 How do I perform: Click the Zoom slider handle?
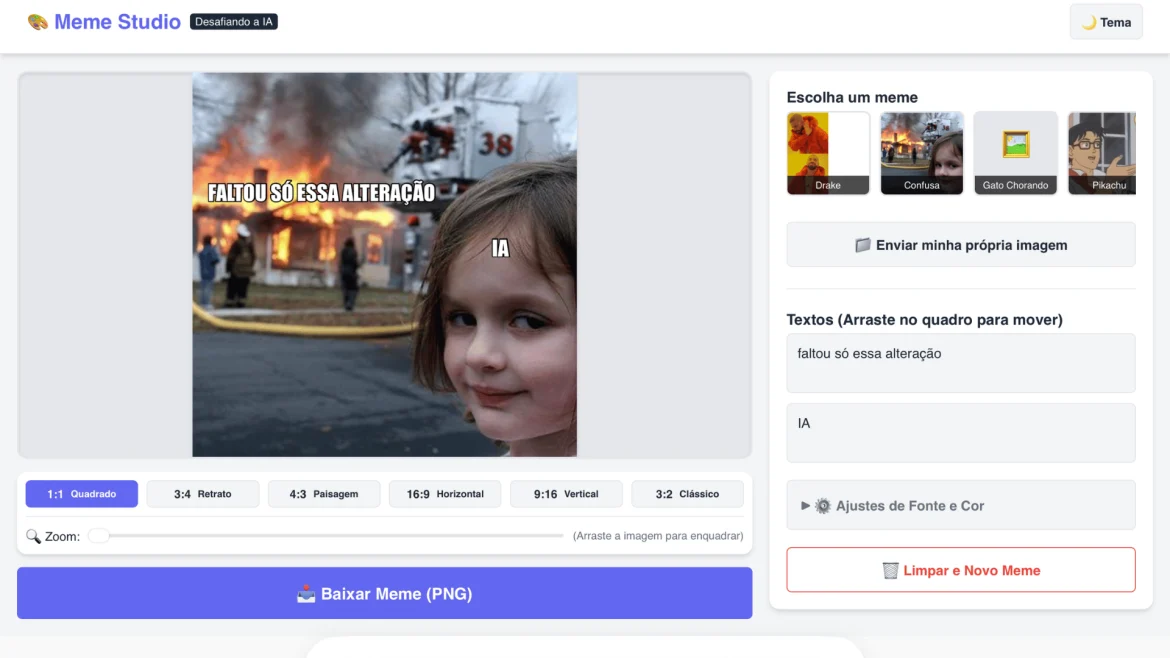click(98, 536)
